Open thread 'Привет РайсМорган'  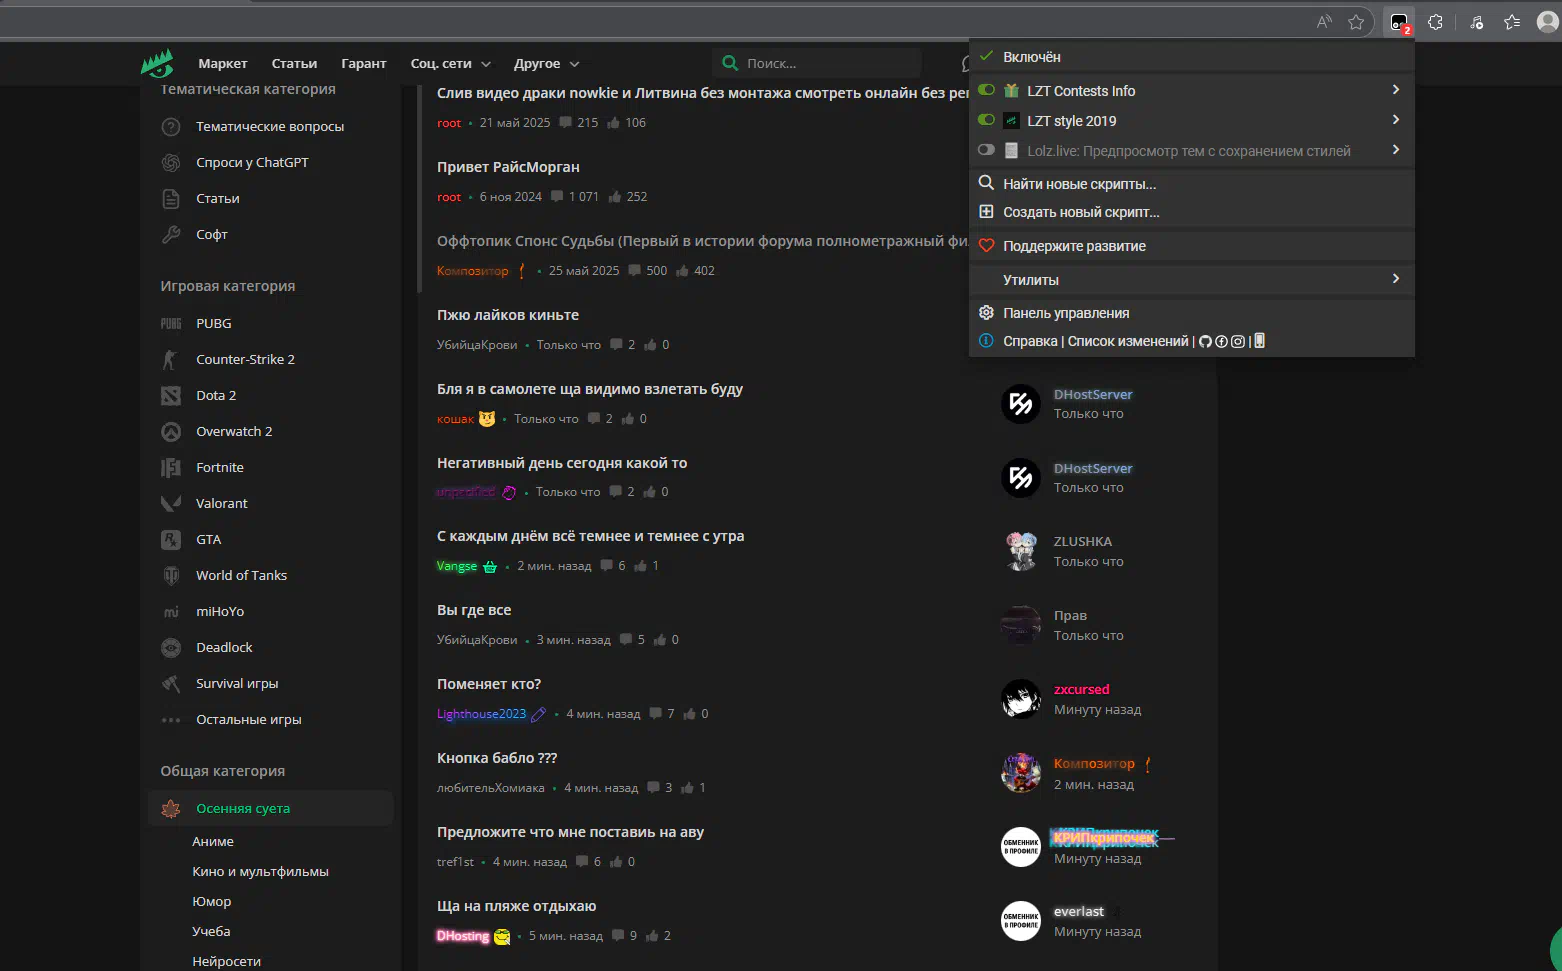[508, 167]
